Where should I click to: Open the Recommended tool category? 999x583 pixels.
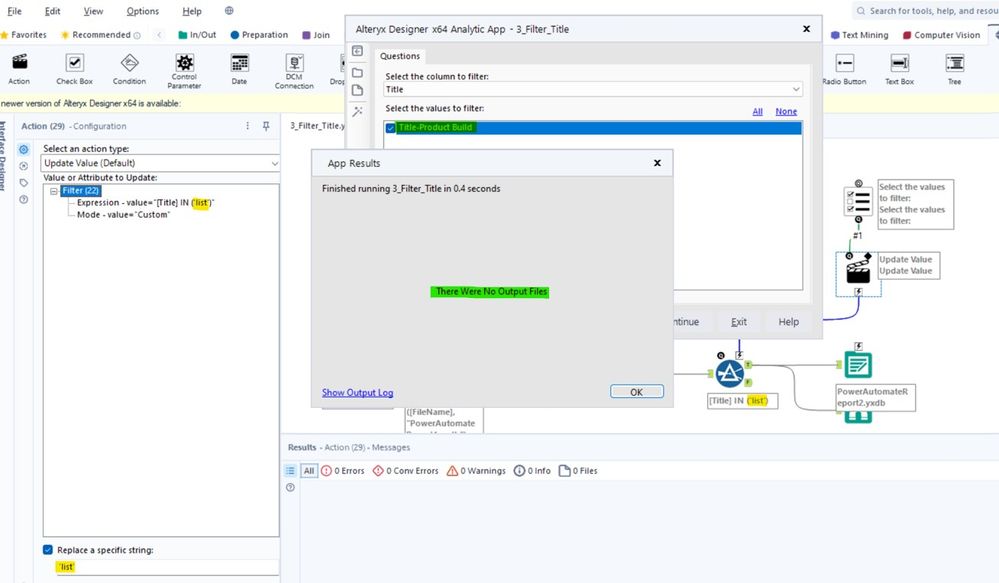[x=101, y=35]
